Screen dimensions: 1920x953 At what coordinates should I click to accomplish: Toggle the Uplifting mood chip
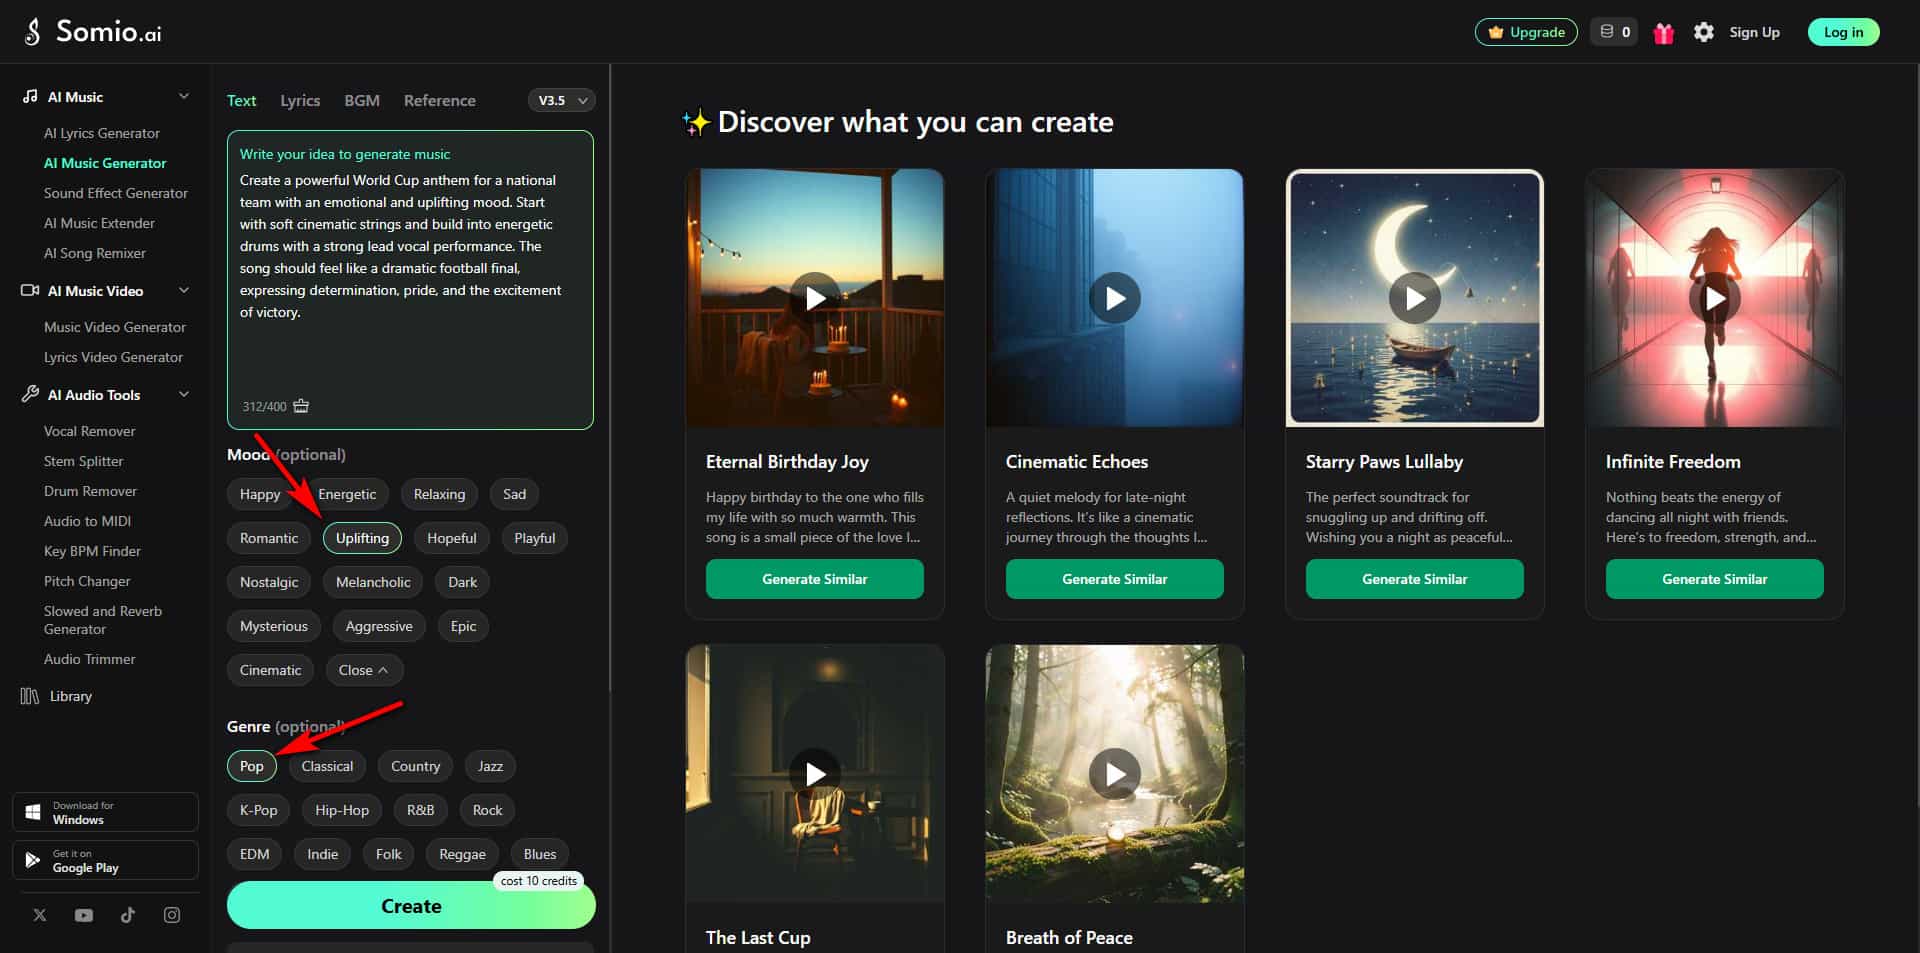click(362, 538)
